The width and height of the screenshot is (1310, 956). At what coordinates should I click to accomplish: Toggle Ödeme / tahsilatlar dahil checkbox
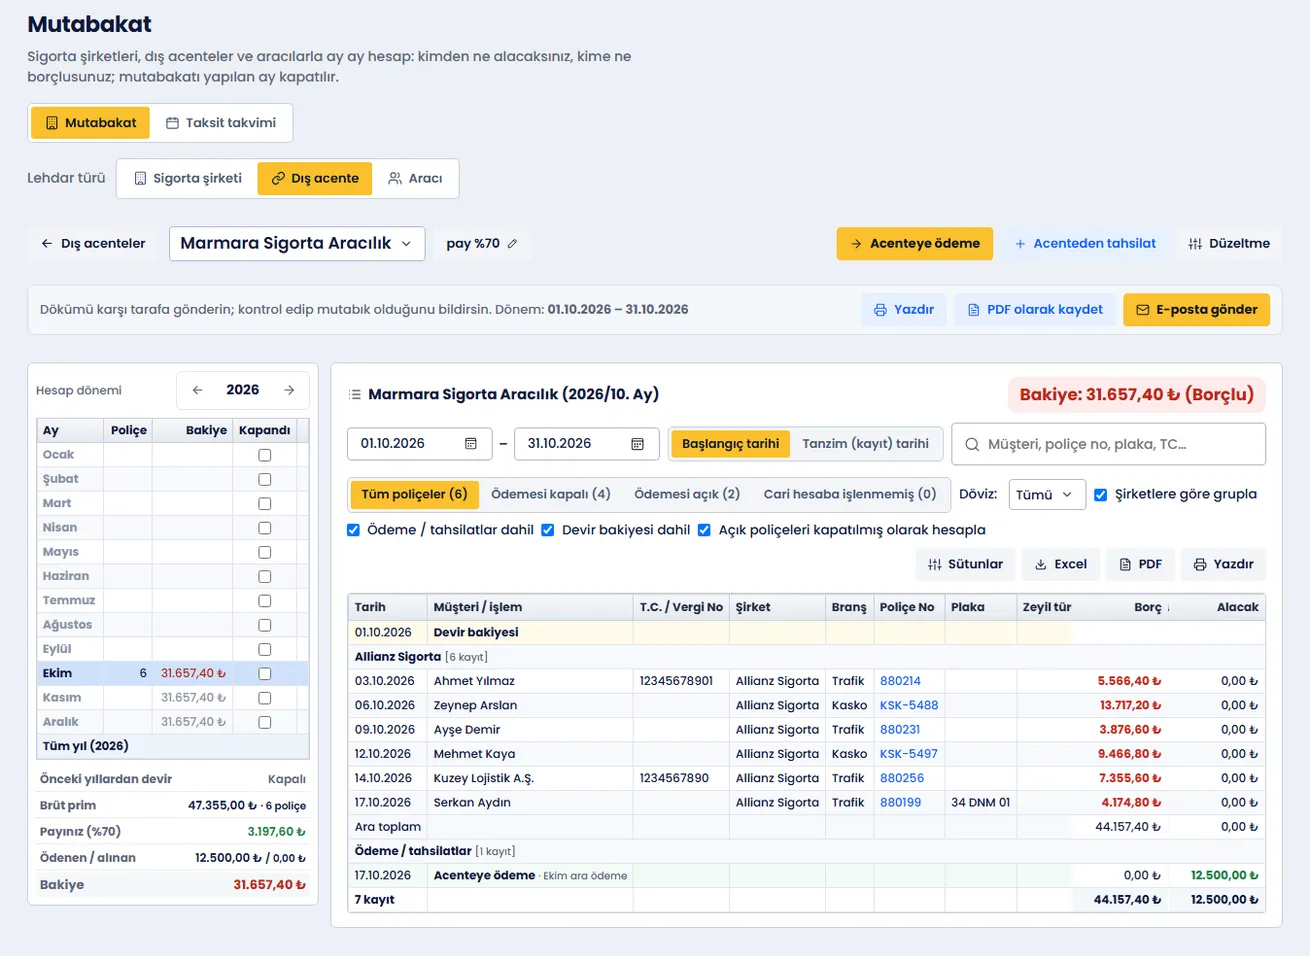point(353,530)
